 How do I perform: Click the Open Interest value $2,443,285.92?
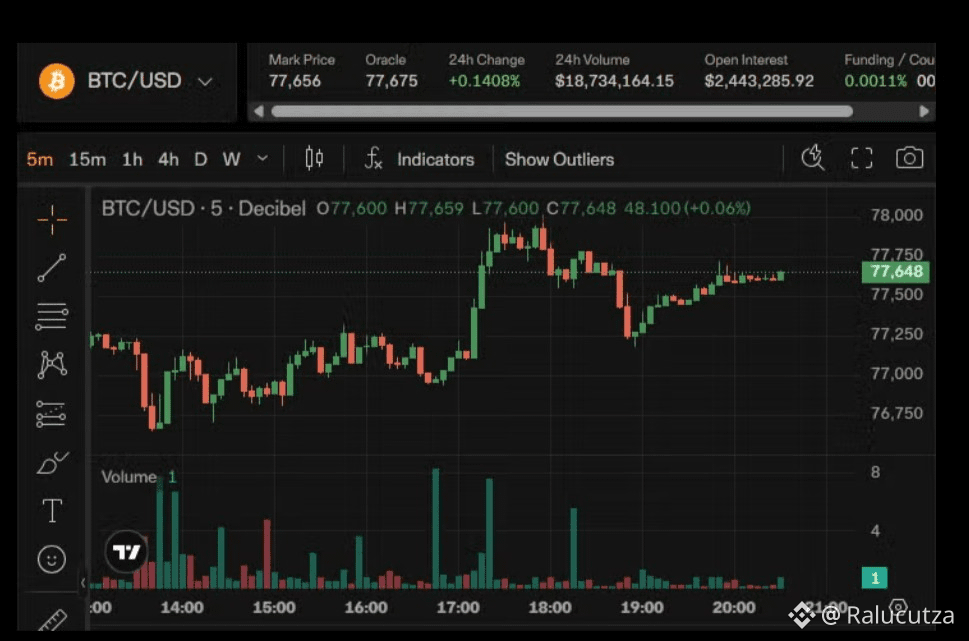coord(759,81)
